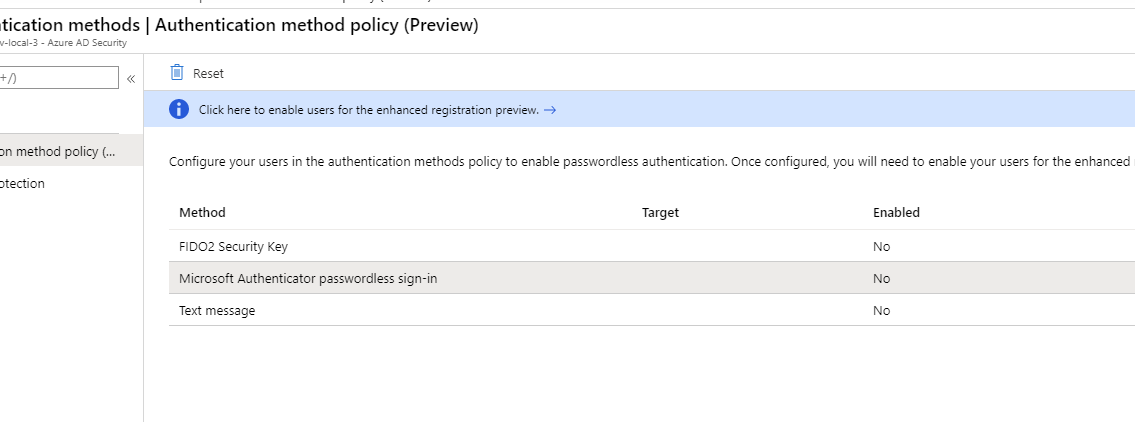Click the sidebar search input field
Viewport: 1135px width, 422px height.
pyautogui.click(x=58, y=77)
